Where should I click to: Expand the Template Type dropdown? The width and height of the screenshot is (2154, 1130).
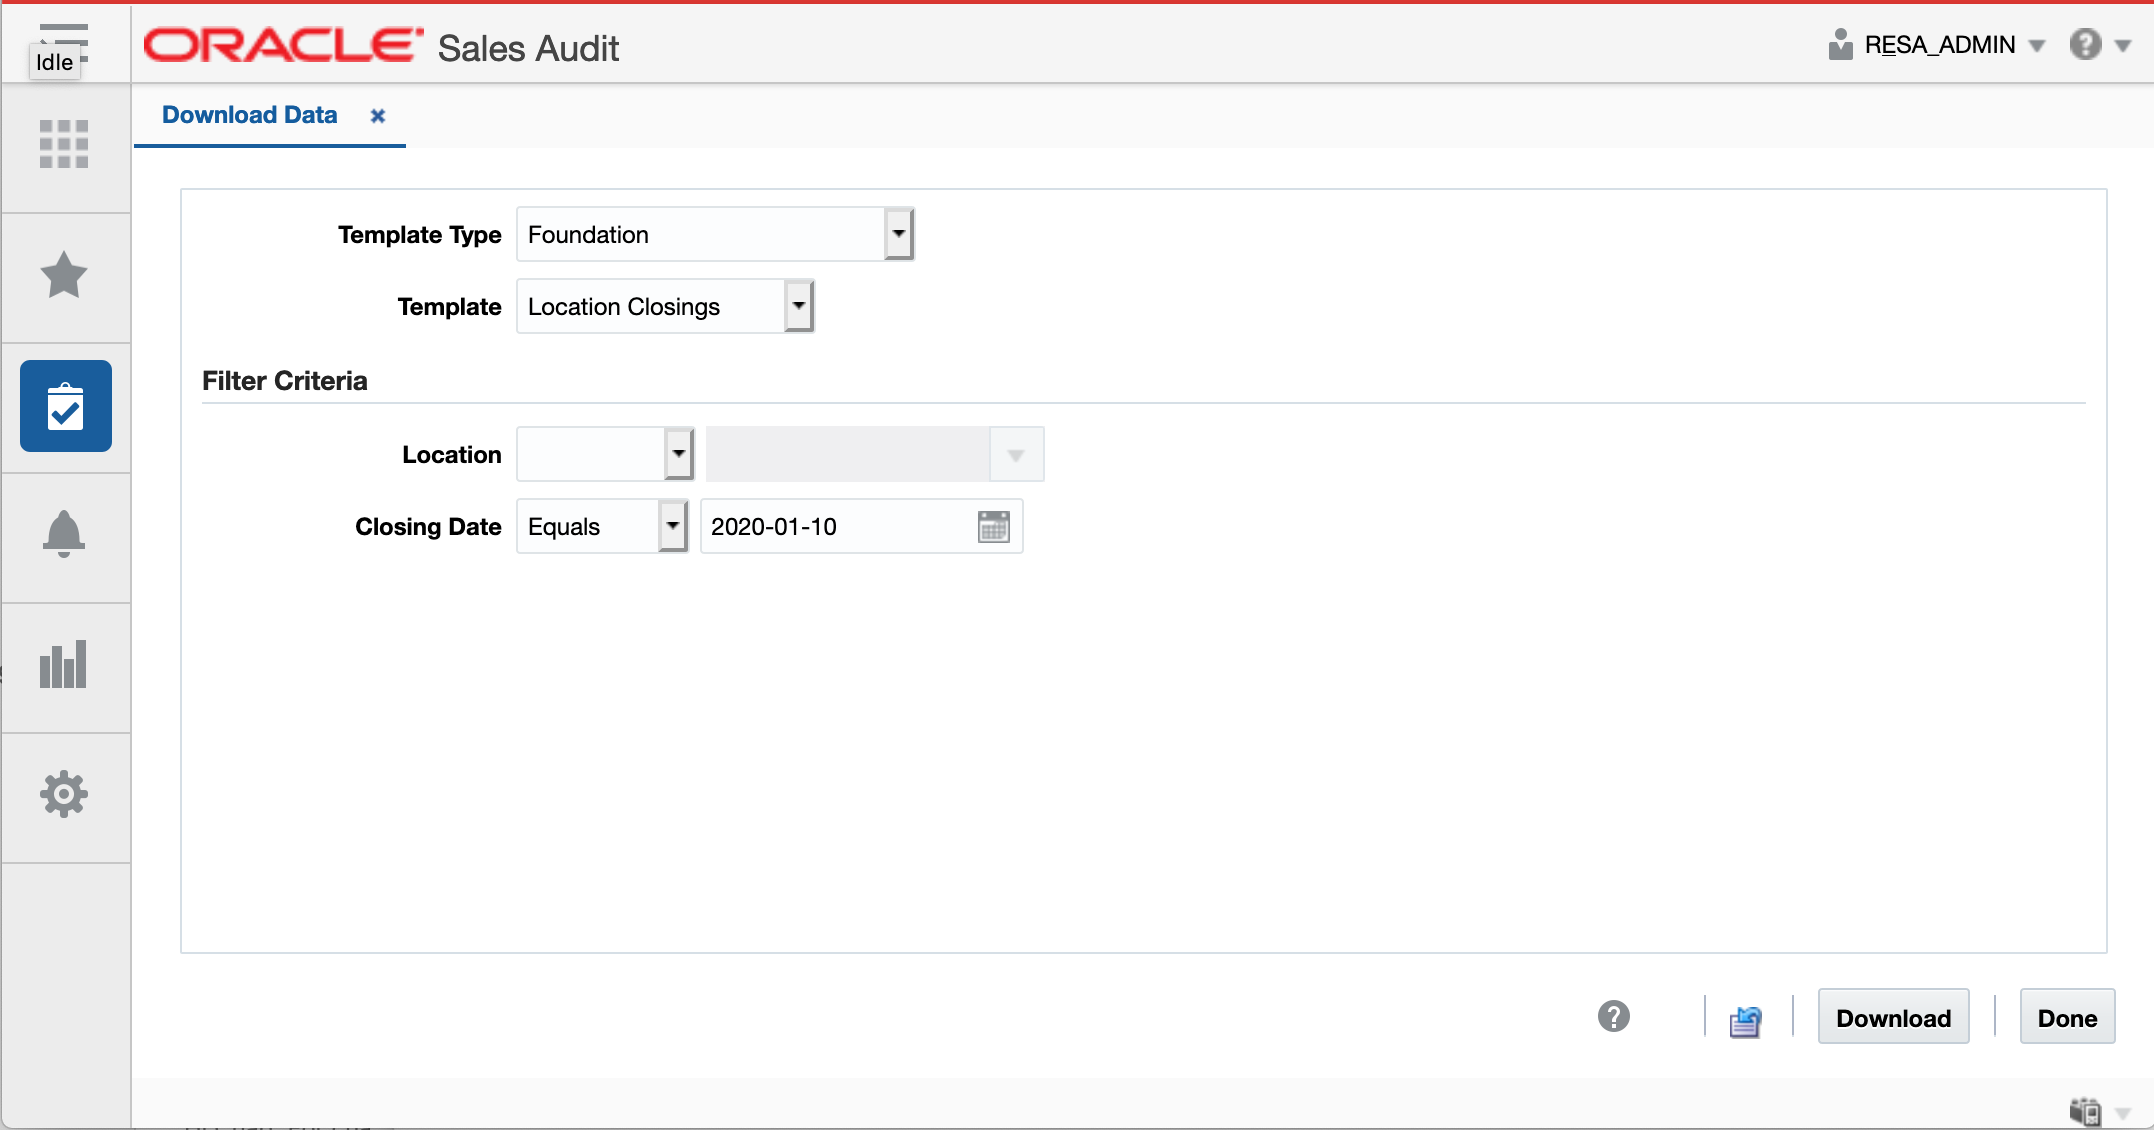pyautogui.click(x=898, y=233)
